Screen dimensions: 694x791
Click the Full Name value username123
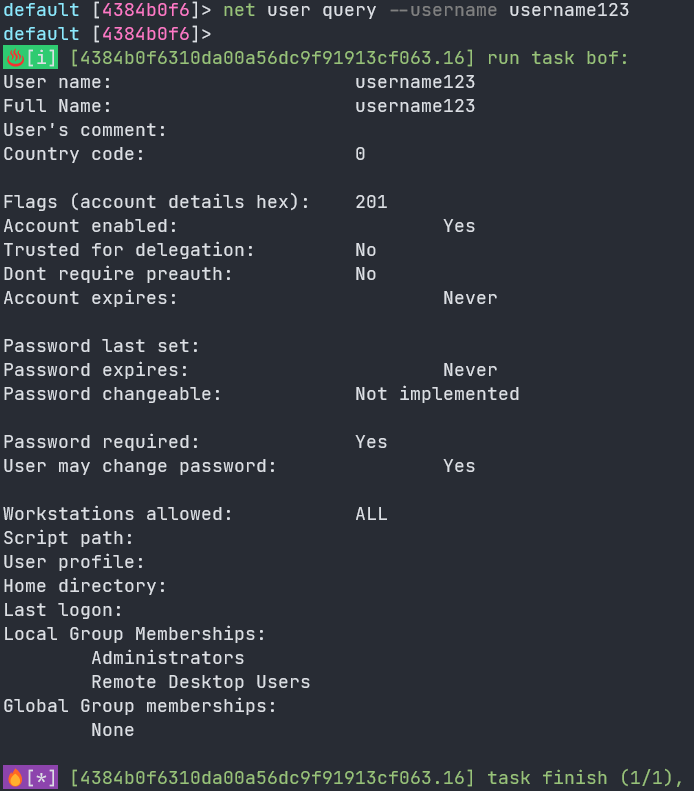(x=415, y=106)
